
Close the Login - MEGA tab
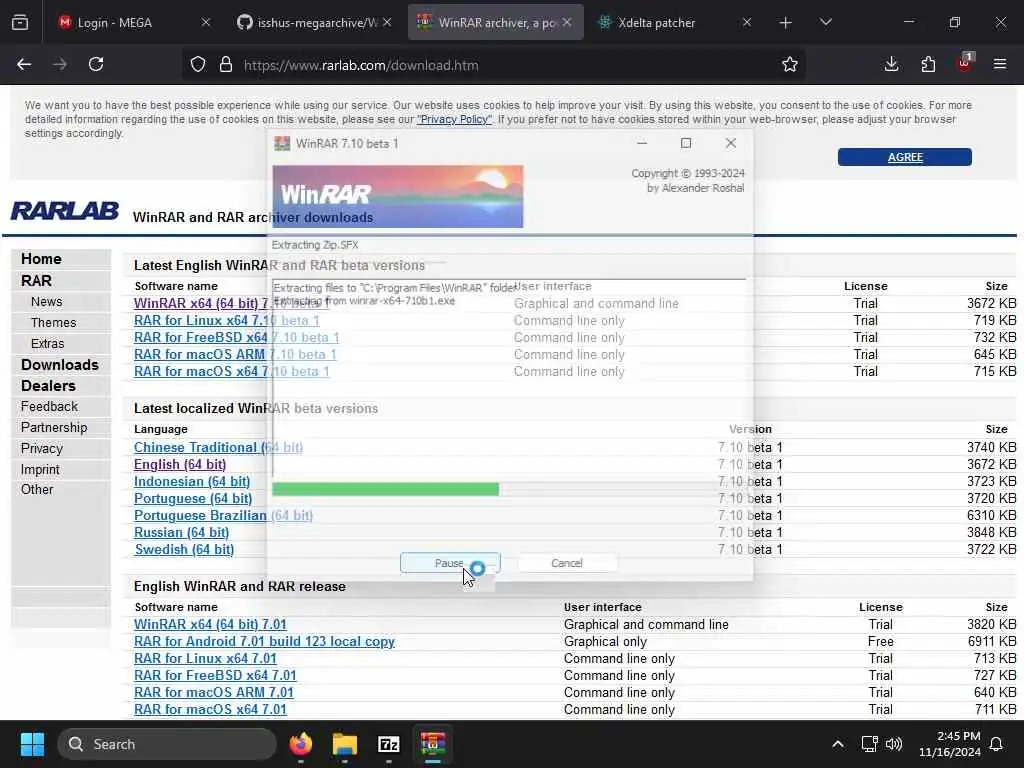[x=206, y=22]
